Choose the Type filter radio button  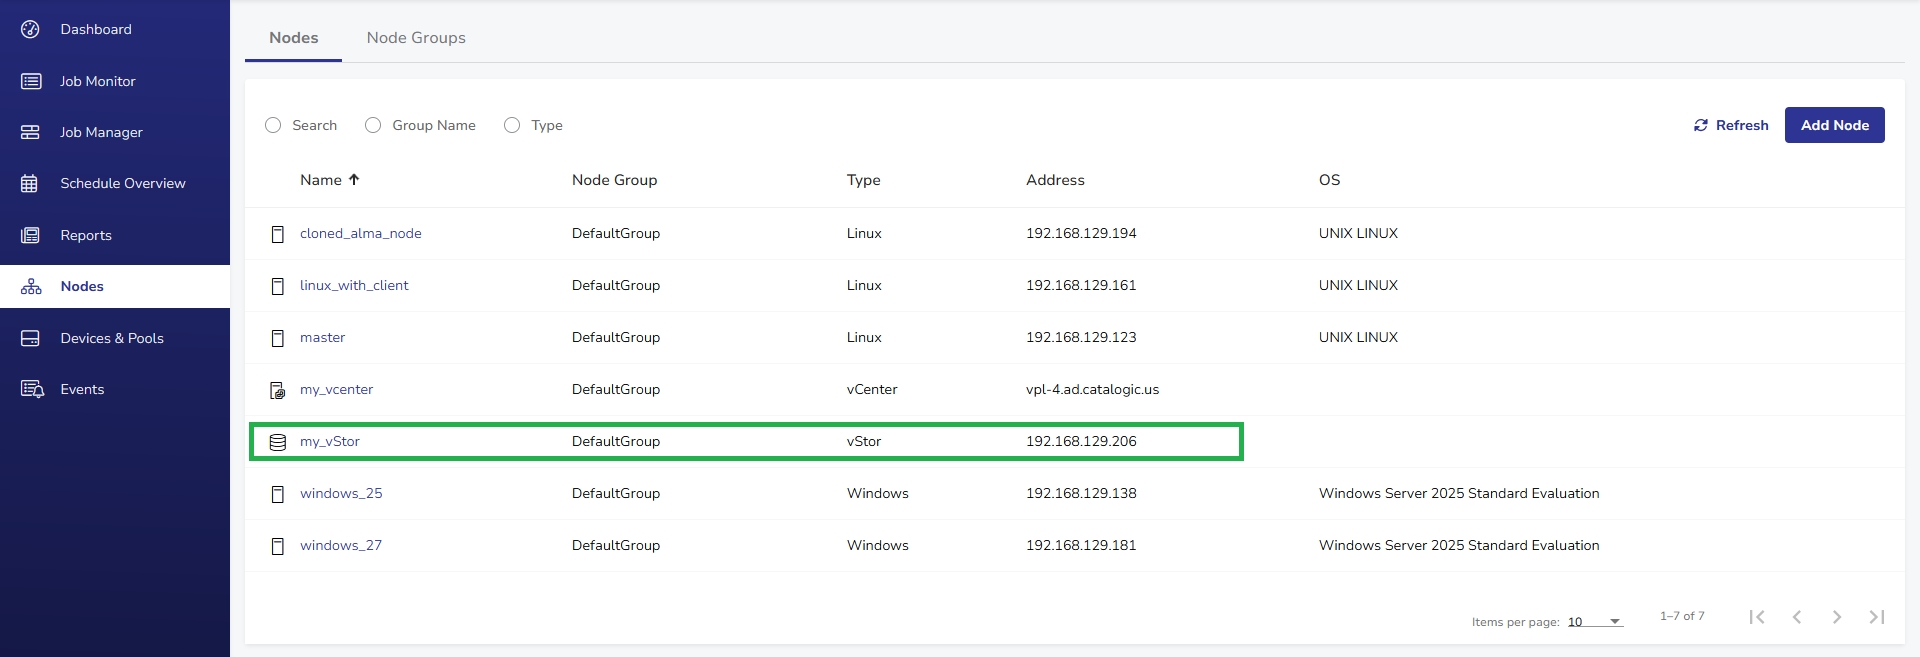click(512, 125)
